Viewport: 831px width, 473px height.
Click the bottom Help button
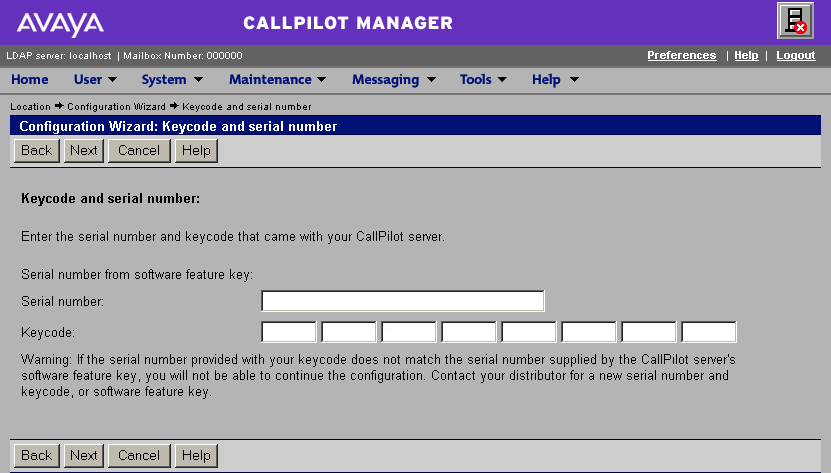click(x=196, y=456)
